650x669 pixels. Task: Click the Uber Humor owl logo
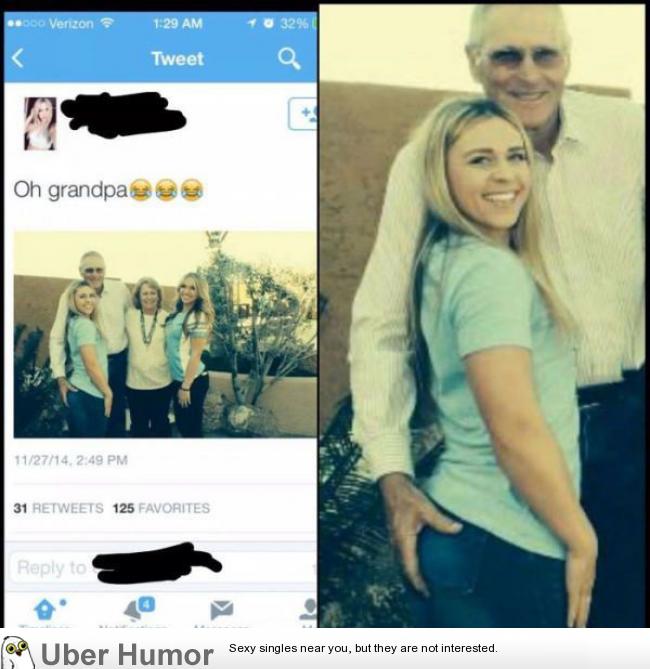17,653
